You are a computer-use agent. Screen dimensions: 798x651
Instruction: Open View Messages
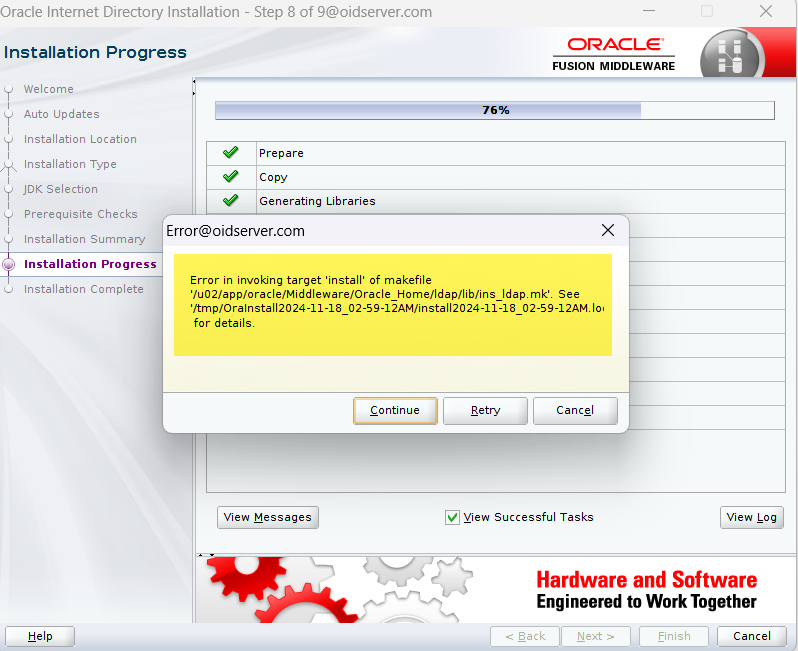[x=267, y=517]
